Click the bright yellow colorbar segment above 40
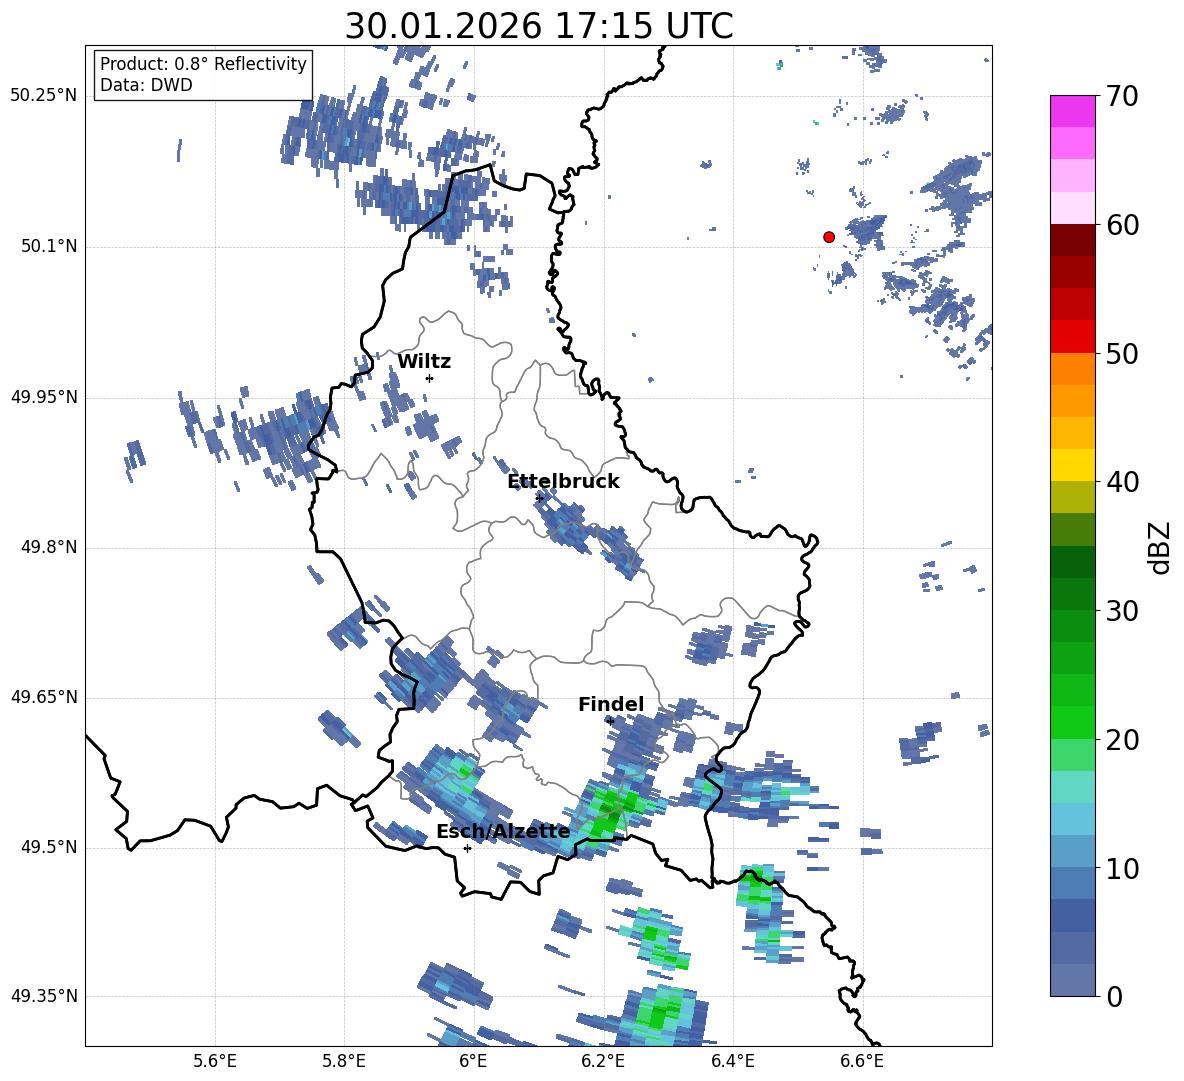The image size is (1184, 1081). pos(1072,465)
